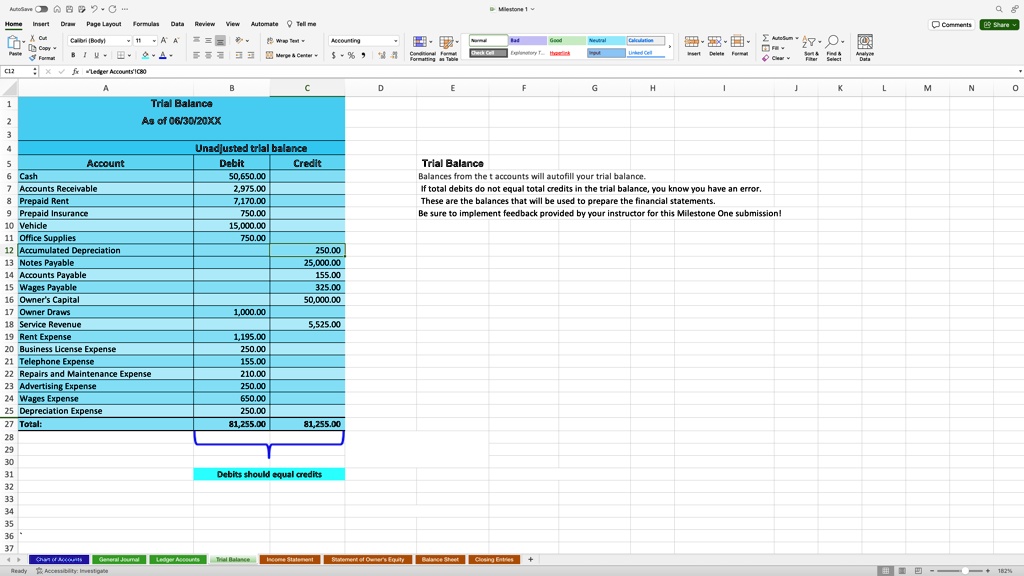Switch to the Formulas ribbon tab
This screenshot has width=1024, height=576.
point(146,24)
